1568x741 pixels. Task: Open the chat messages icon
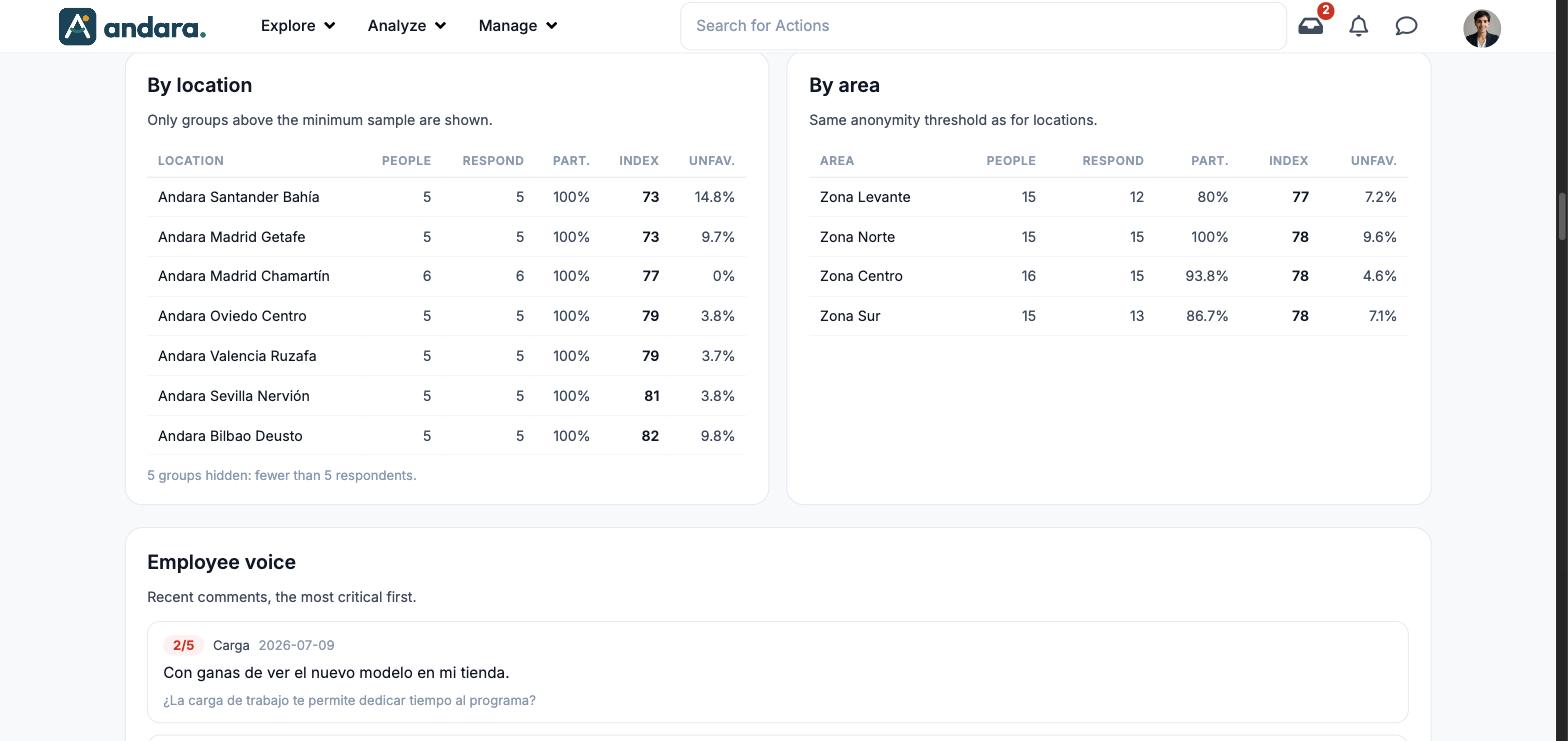tap(1406, 26)
